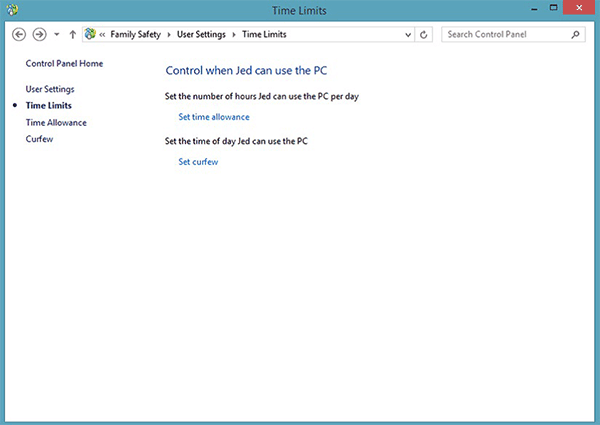Open the Set curfew link

tap(198, 161)
